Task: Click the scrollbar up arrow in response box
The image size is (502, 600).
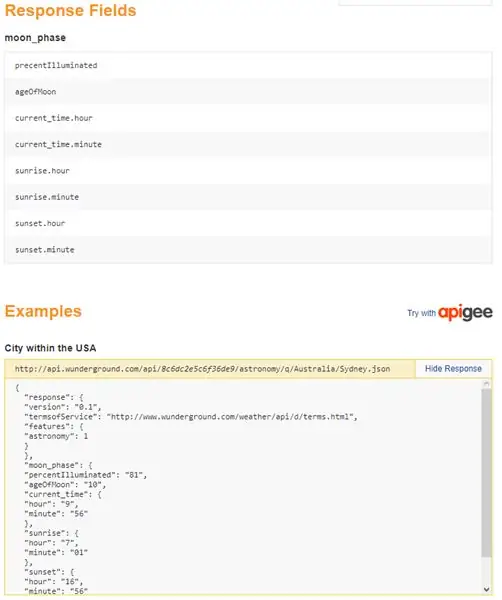Action: 486,384
